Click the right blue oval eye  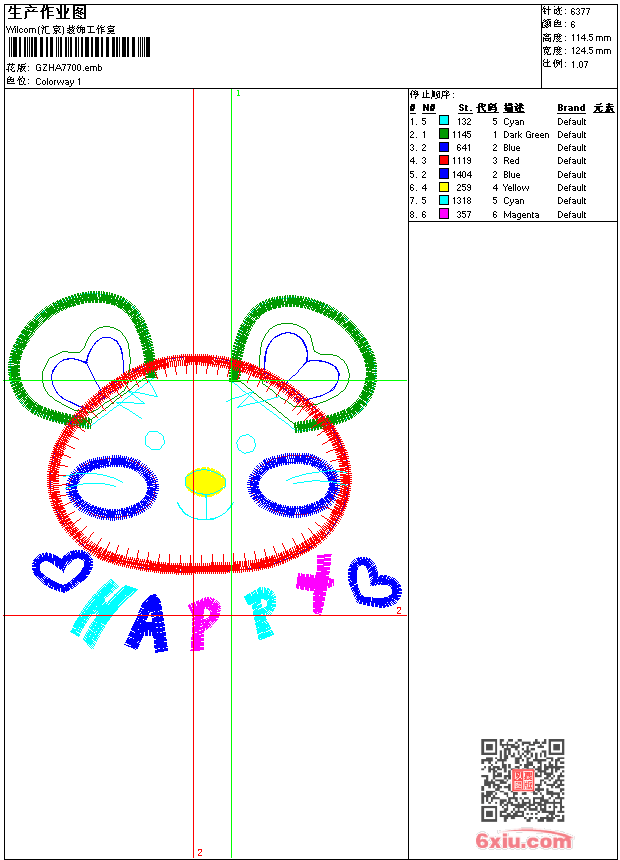click(x=294, y=485)
